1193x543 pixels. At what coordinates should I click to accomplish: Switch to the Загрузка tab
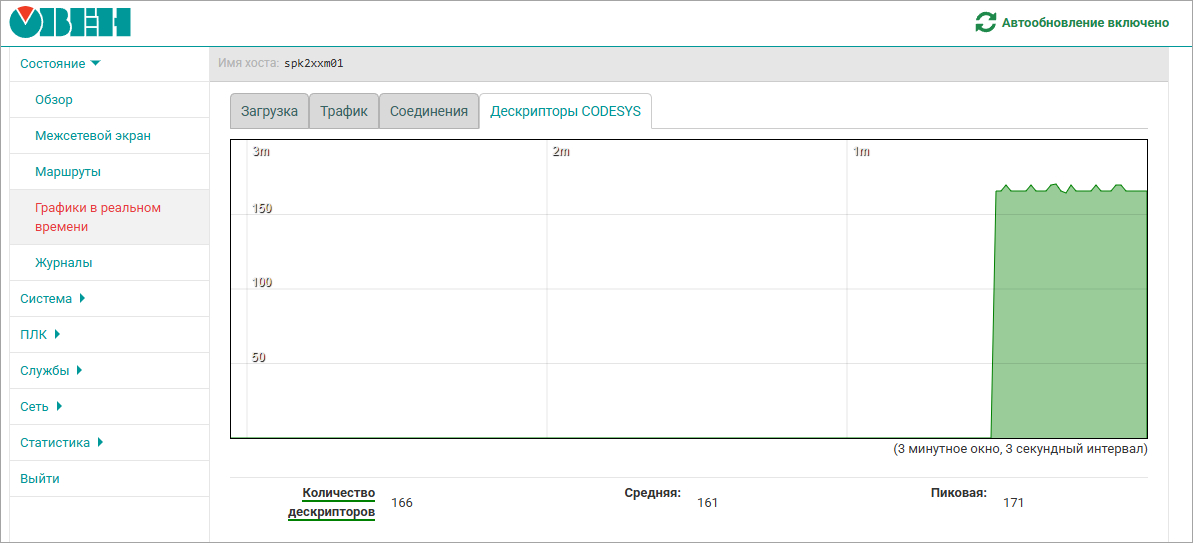pyautogui.click(x=269, y=111)
